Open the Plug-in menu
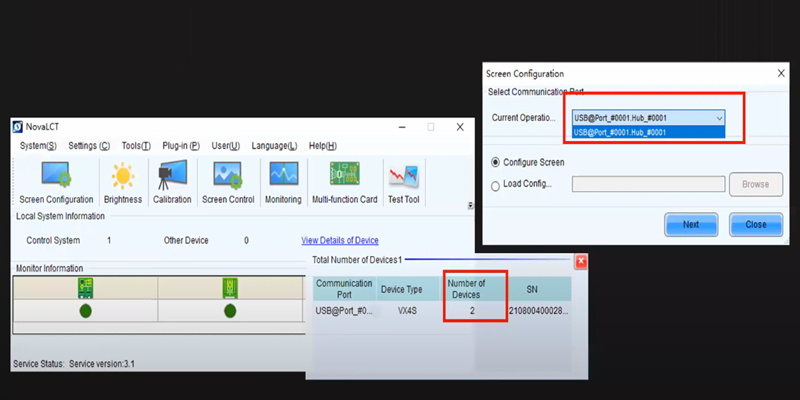The width and height of the screenshot is (800, 400). tap(180, 146)
